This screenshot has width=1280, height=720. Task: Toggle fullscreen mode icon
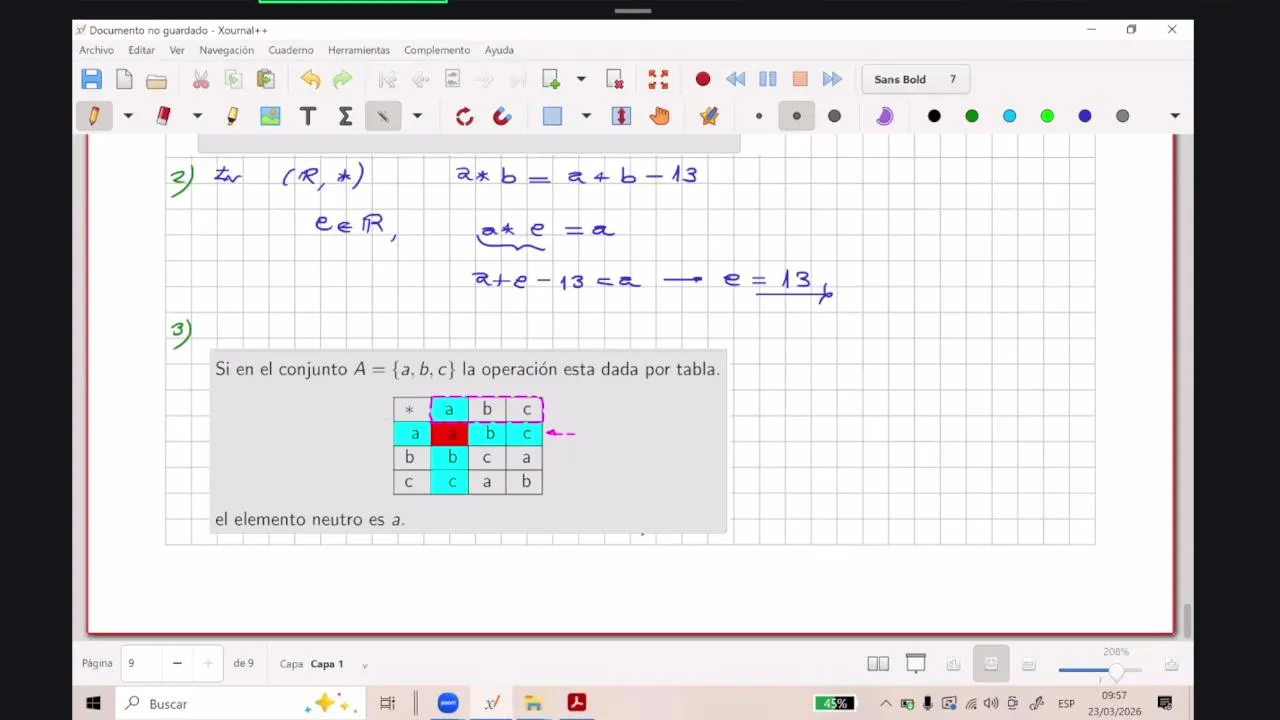[658, 79]
